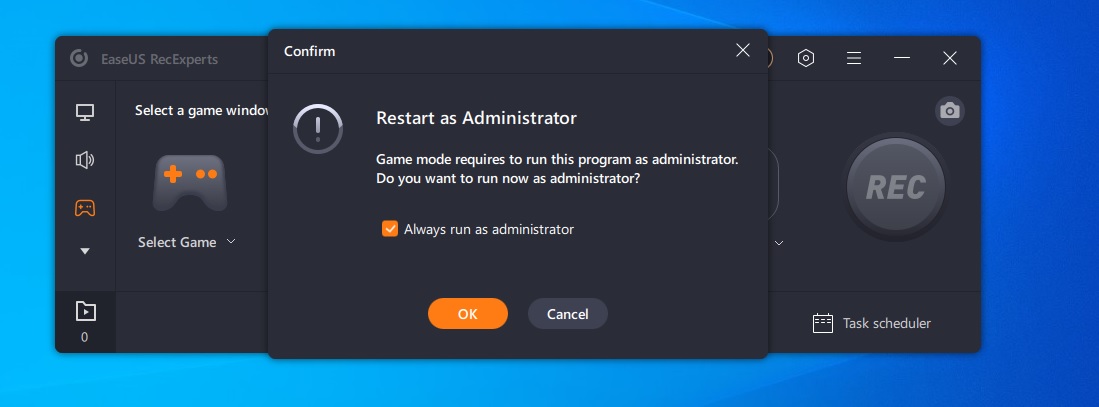Start recording with REC button
The width and height of the screenshot is (1099, 407).
click(896, 186)
